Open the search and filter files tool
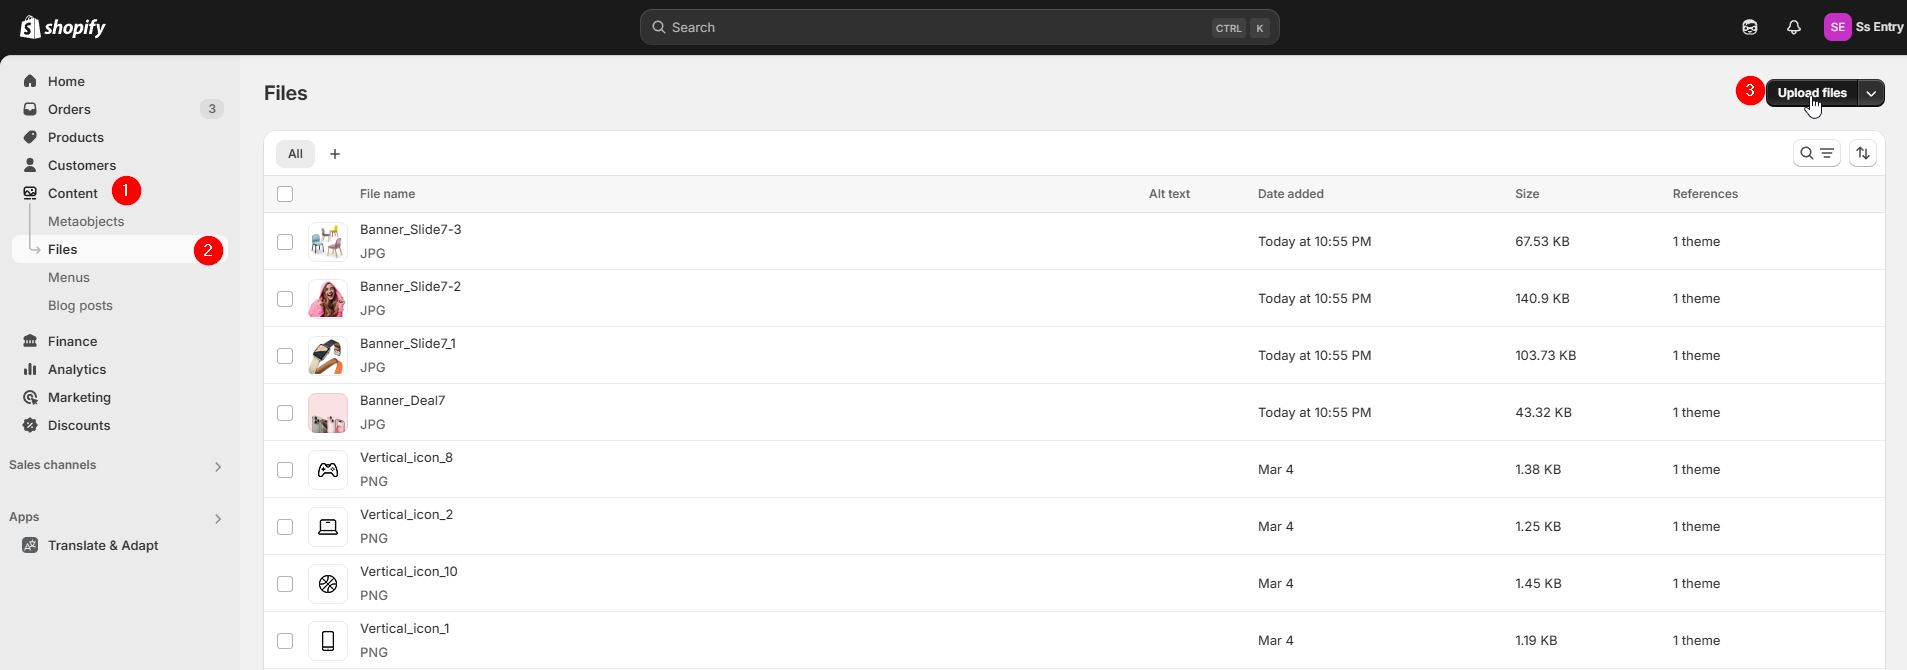This screenshot has width=1907, height=670. tap(1816, 153)
